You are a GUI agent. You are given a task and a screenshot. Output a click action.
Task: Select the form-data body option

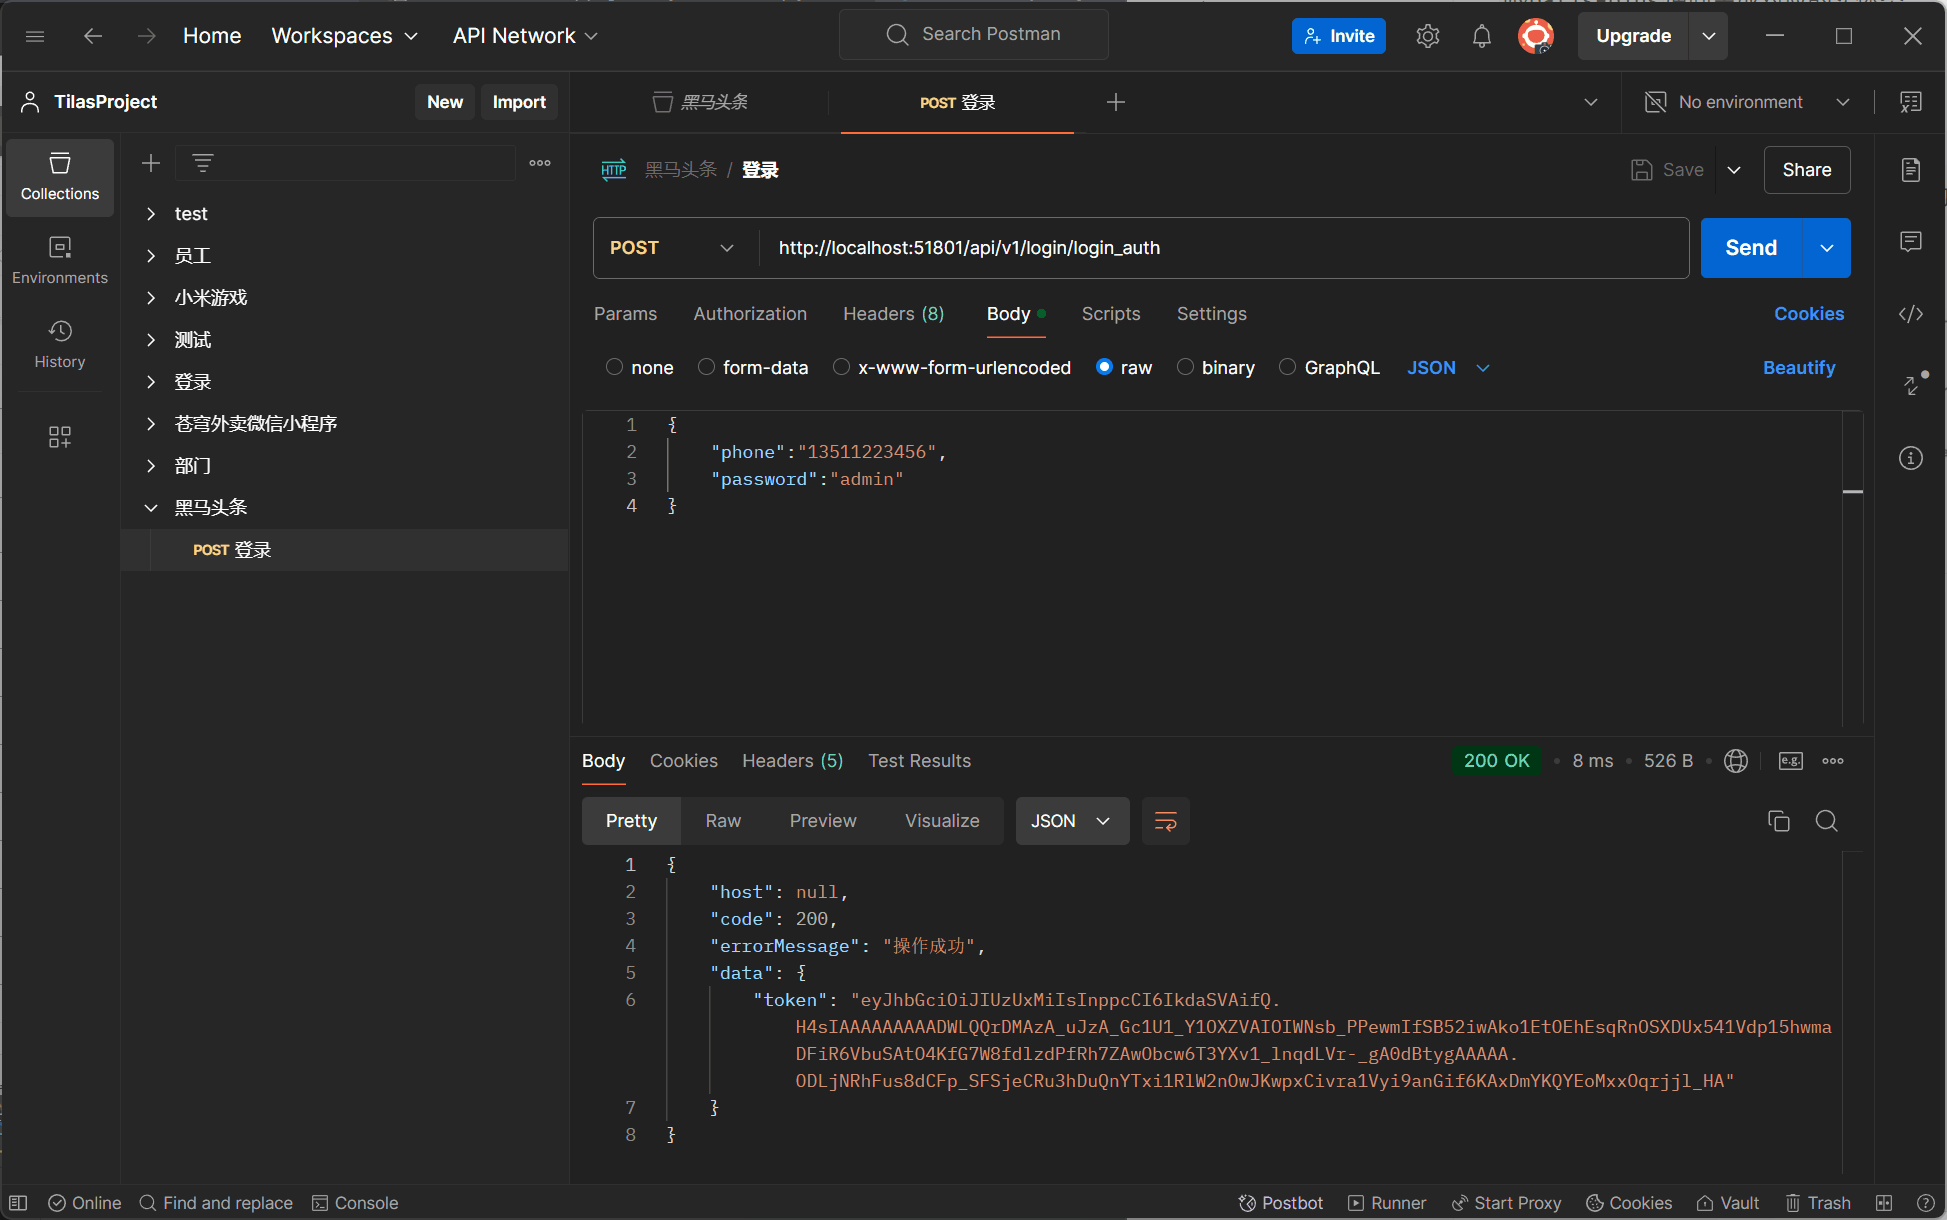[x=706, y=367]
